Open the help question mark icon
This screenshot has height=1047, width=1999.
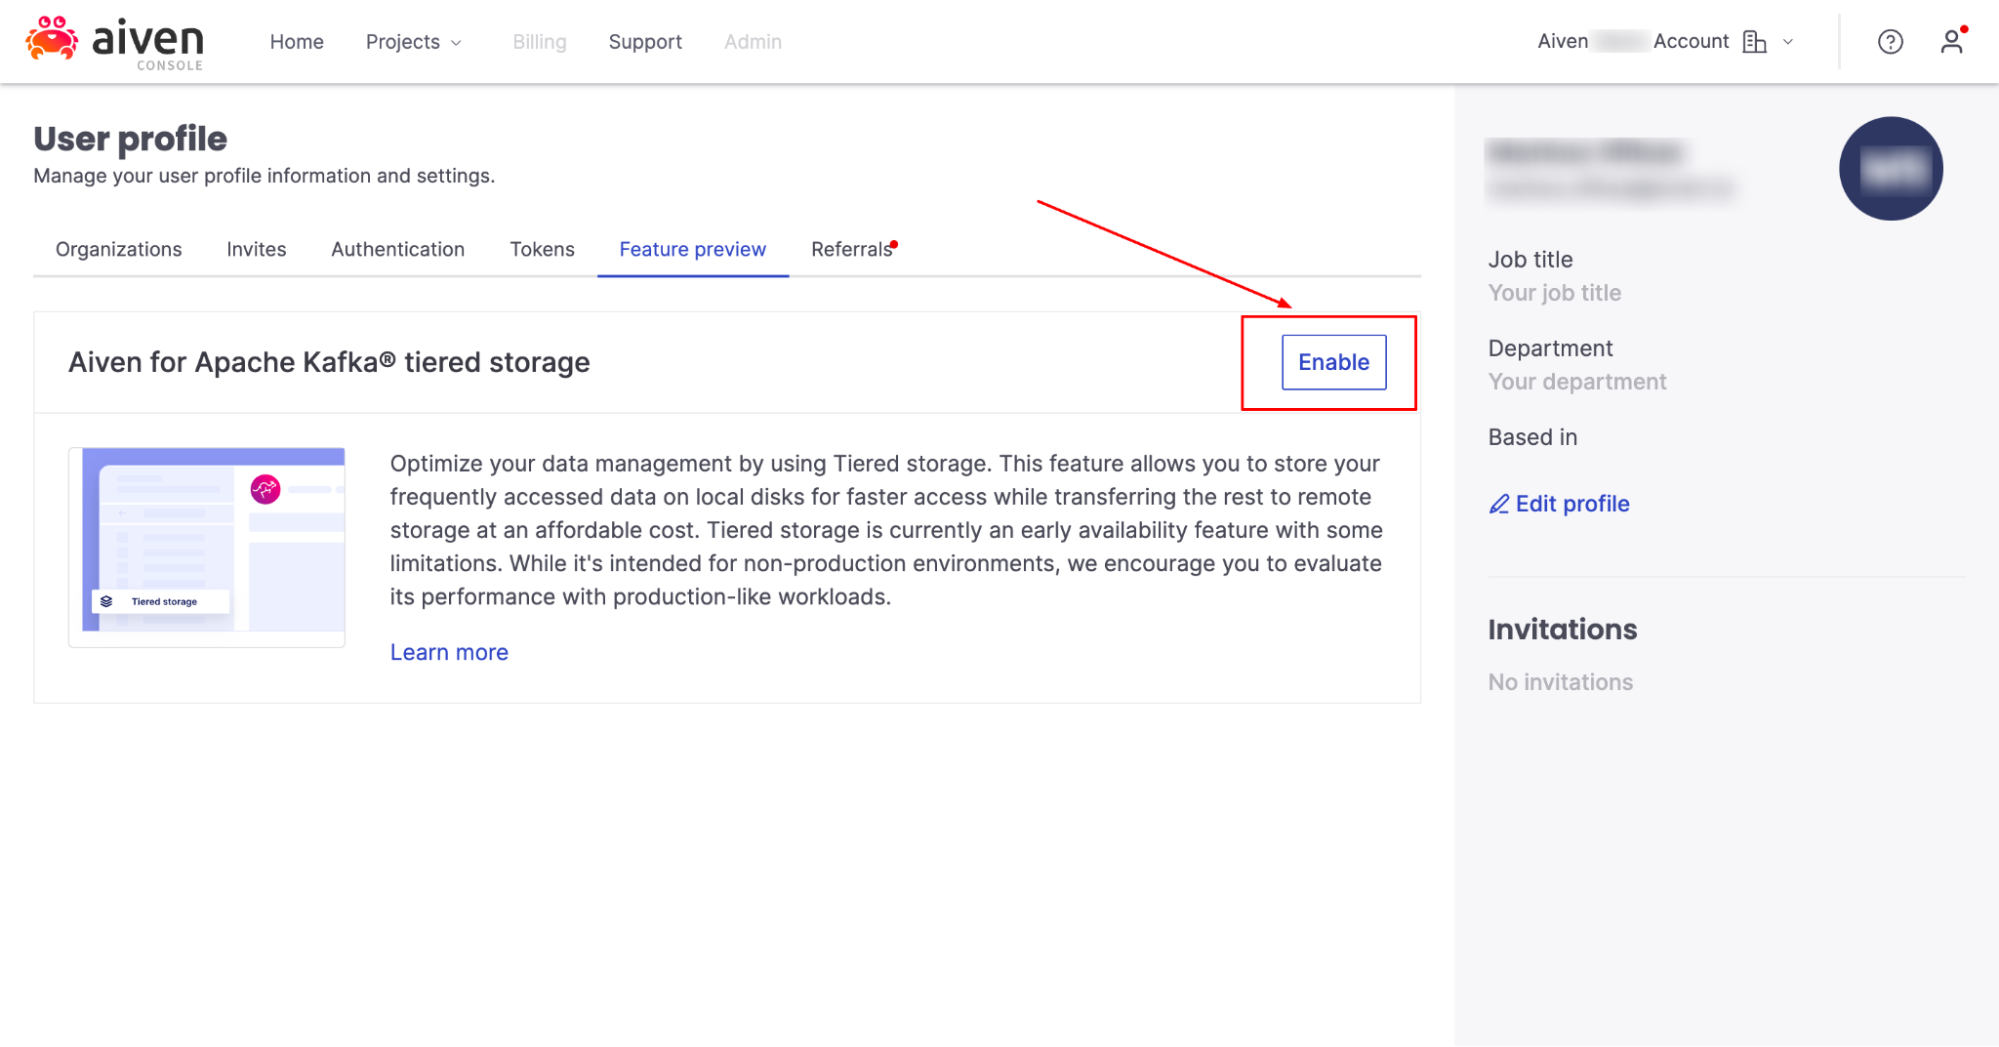[x=1890, y=42]
